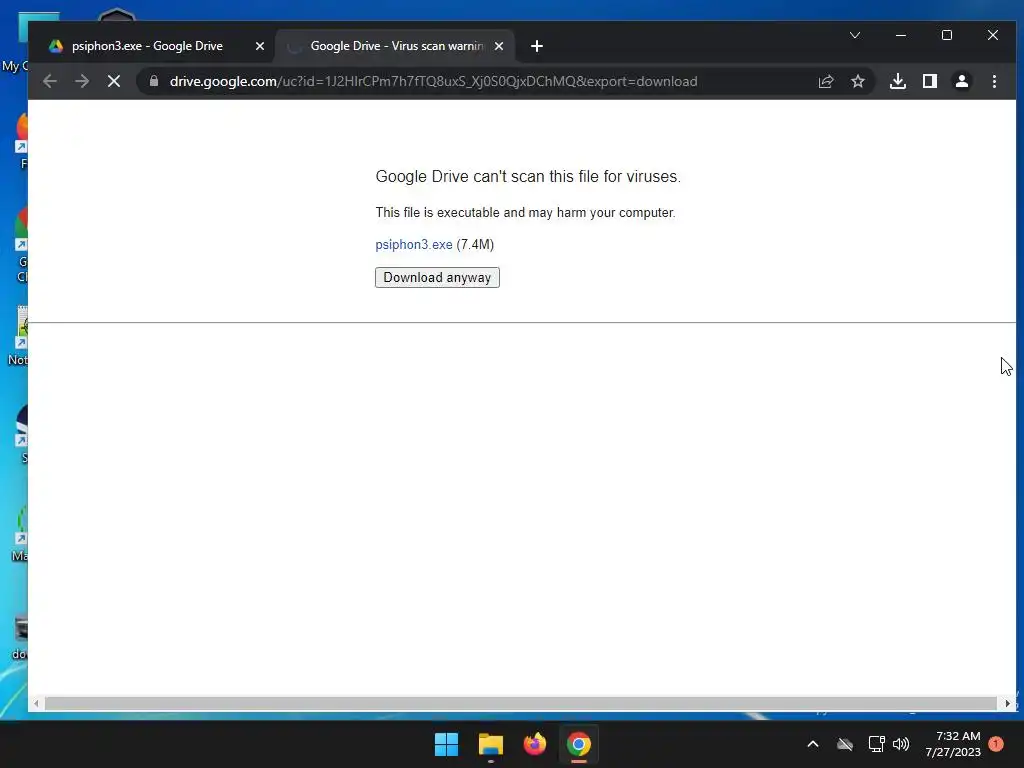The height and width of the screenshot is (768, 1024).
Task: Click Chrome icon in taskbar
Action: click(x=579, y=744)
